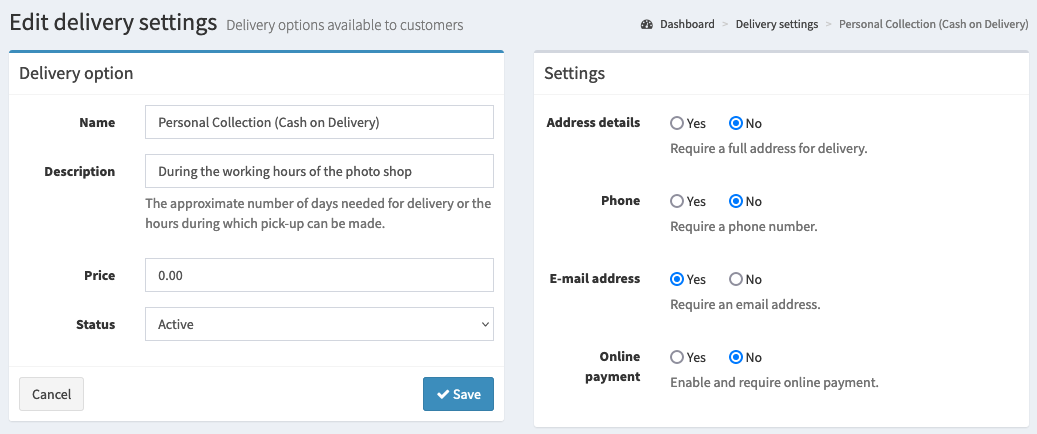The image size is (1037, 434).
Task: Select No for Phone requirement
Action: coord(735,201)
